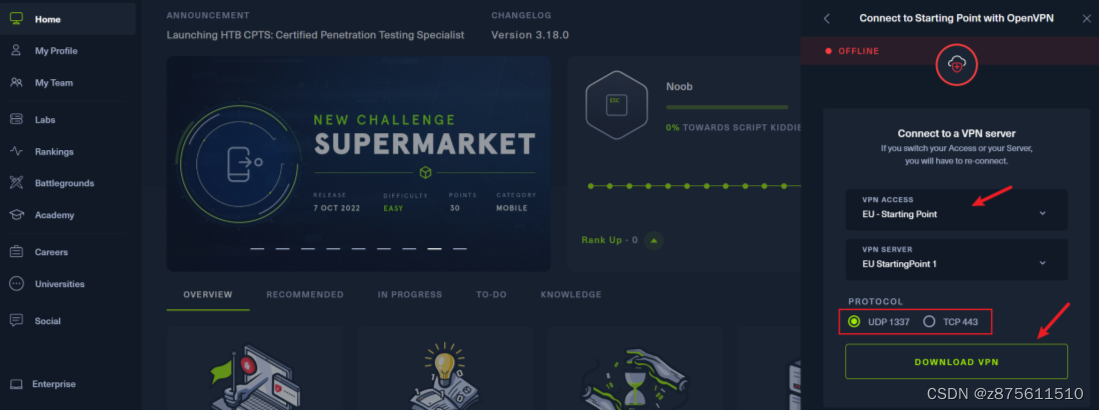This screenshot has width=1099, height=410.
Task: Open the HTB CPTS announcement link
Action: [315, 34]
